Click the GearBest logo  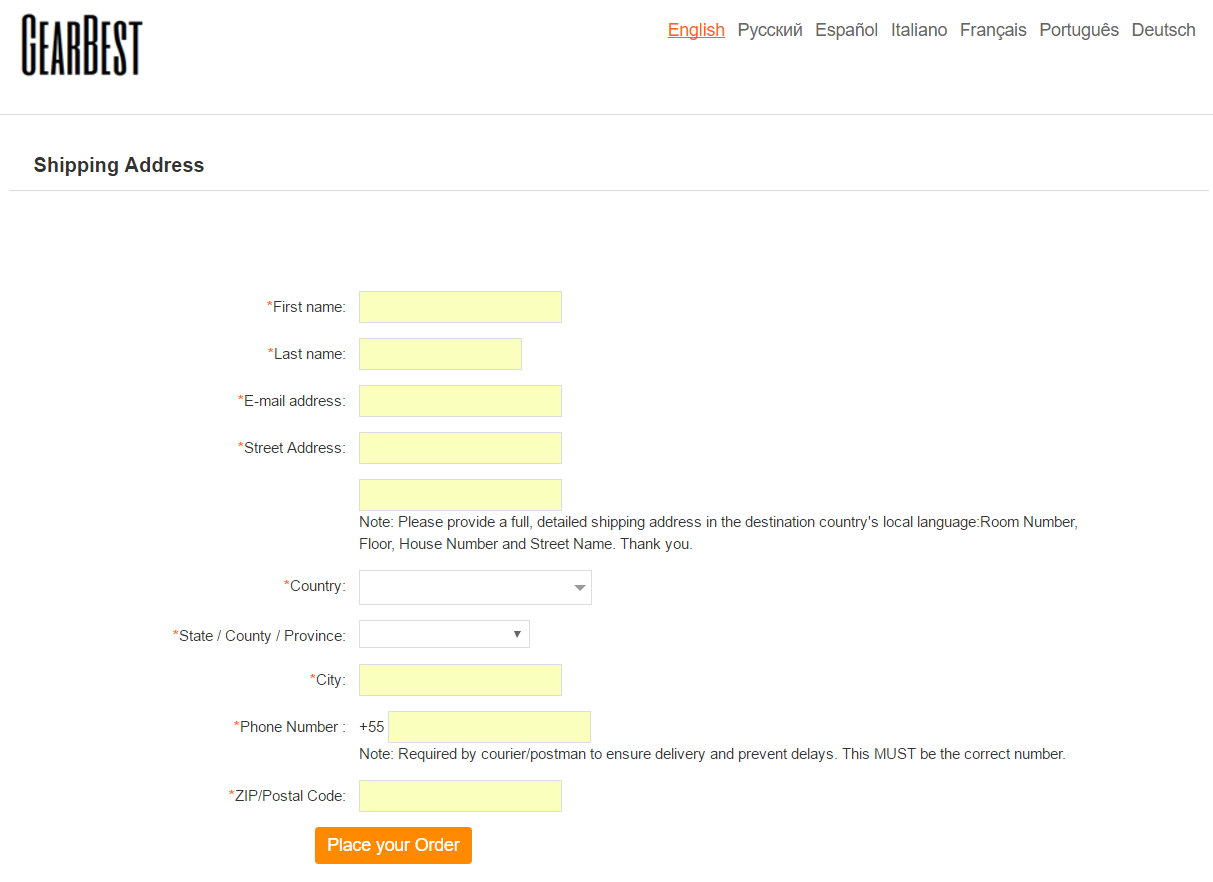coord(82,45)
